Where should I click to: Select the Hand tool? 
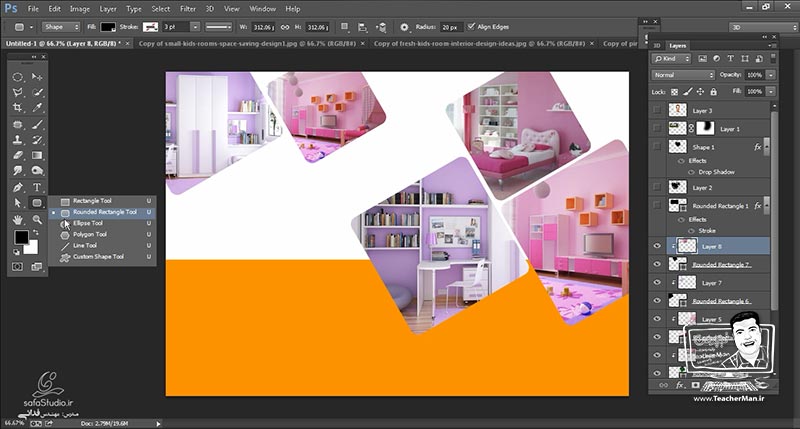(x=18, y=219)
